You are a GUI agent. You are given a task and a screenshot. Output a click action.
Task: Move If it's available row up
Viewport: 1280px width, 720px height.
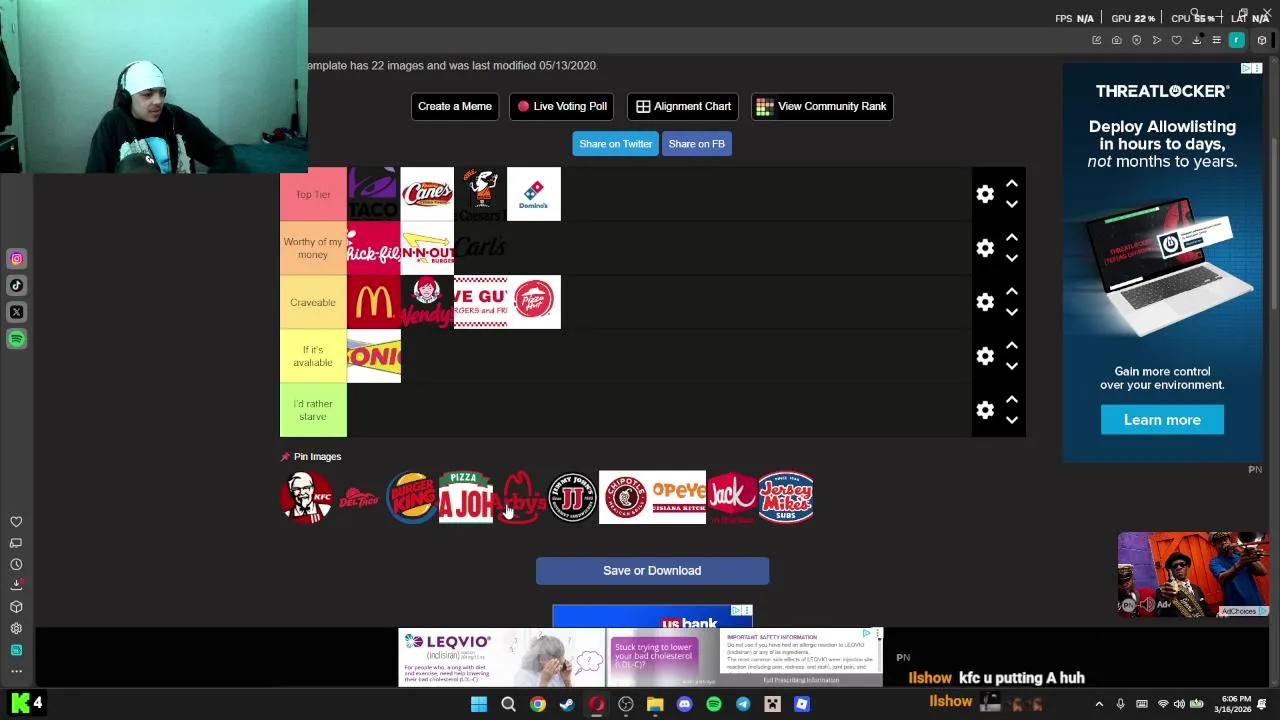point(1011,346)
